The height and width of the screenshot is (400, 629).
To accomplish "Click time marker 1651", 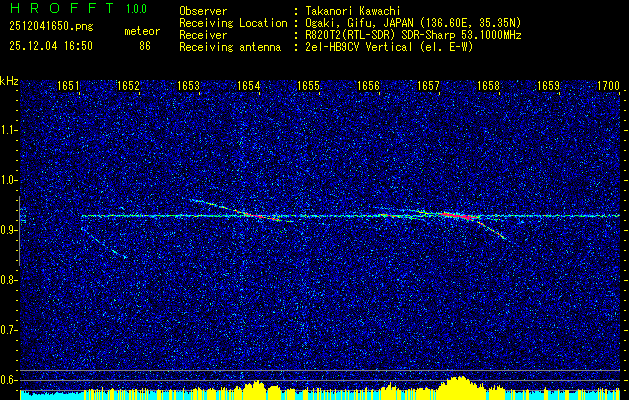I will (68, 85).
